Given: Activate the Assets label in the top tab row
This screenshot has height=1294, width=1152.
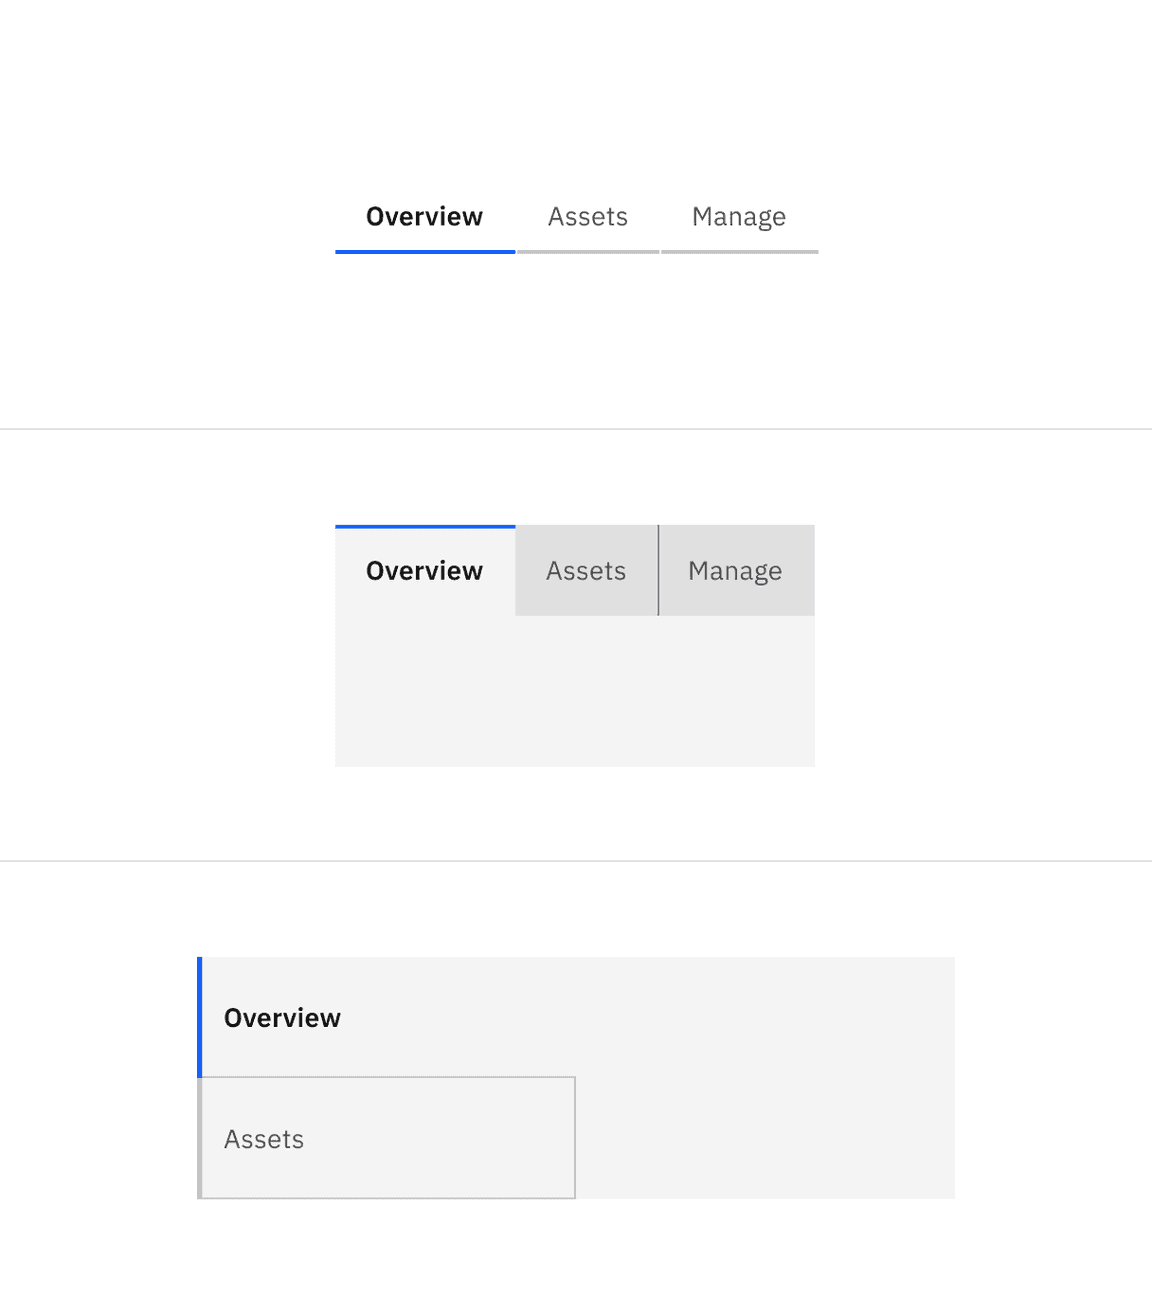Looking at the screenshot, I should [587, 216].
